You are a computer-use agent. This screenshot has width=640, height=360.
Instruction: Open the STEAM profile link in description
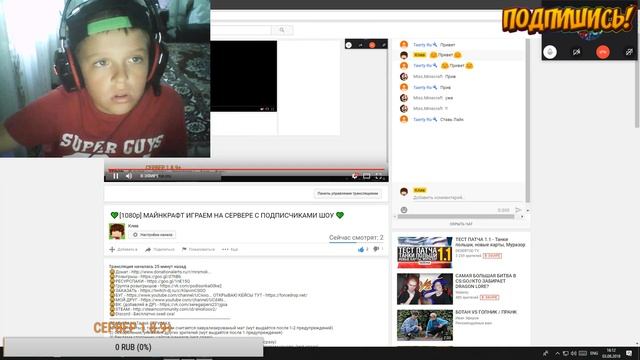click(175, 309)
